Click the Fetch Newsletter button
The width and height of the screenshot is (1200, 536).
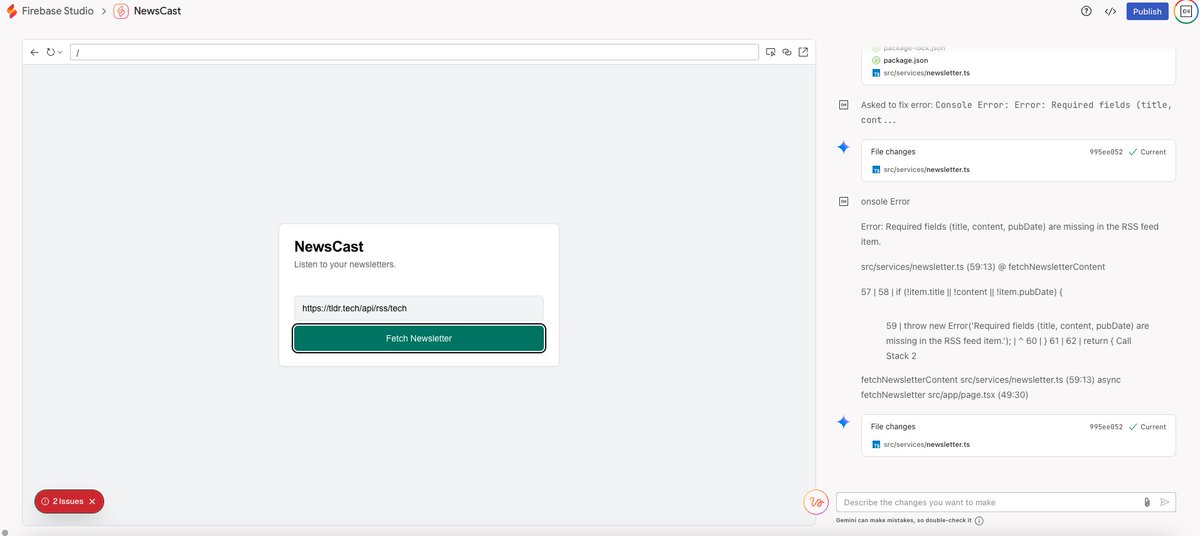tap(419, 338)
